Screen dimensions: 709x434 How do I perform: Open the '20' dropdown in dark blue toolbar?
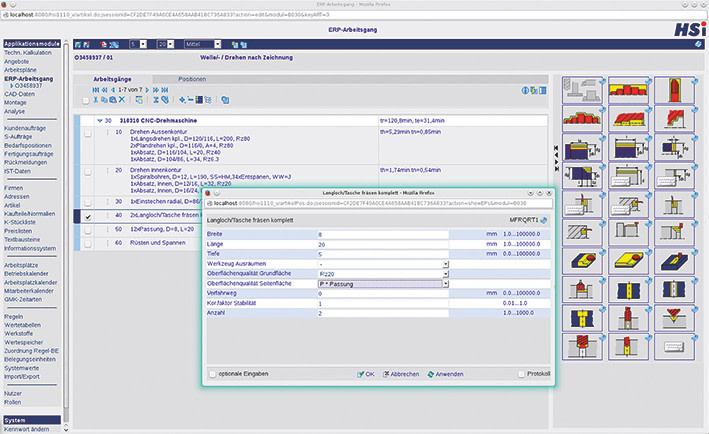pyautogui.click(x=170, y=44)
